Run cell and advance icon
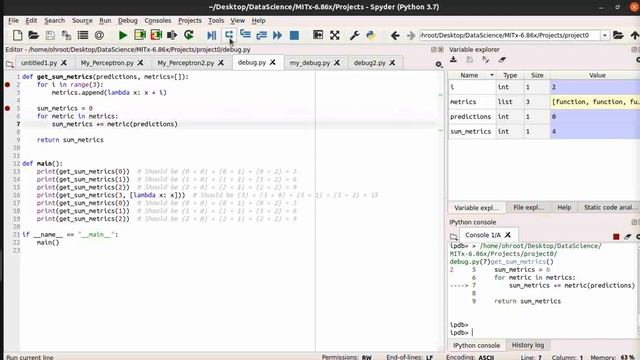Image resolution: width=640 pixels, height=360 pixels. (x=156, y=35)
